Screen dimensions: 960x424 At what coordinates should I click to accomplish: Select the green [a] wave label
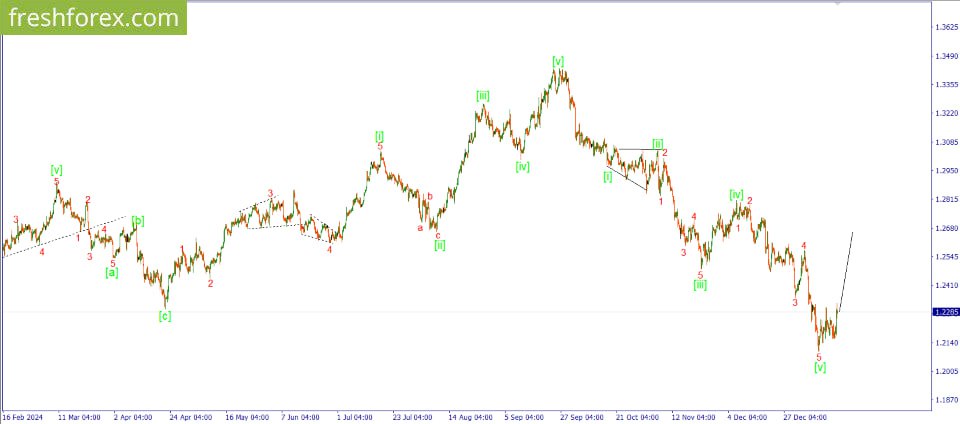[111, 273]
